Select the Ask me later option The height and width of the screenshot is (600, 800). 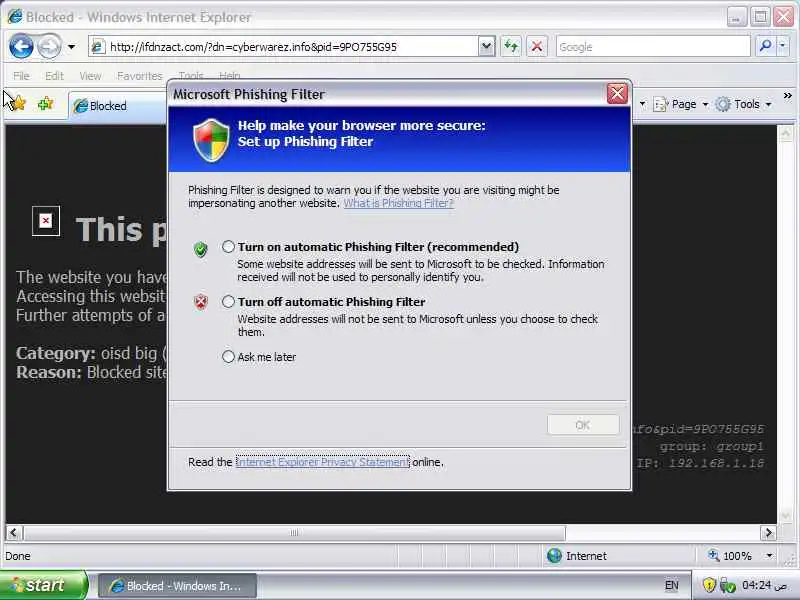228,357
